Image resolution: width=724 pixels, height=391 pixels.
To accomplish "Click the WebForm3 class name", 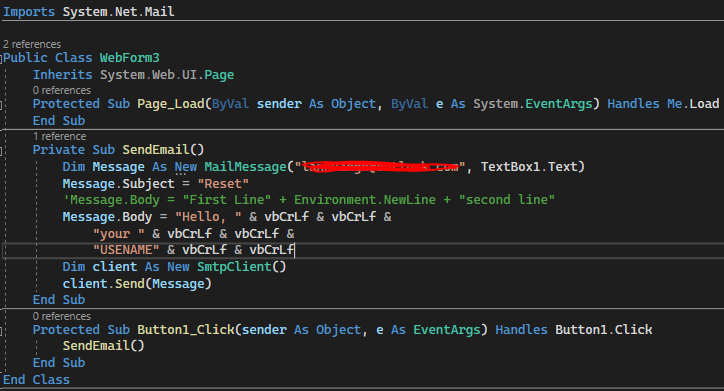I will (130, 58).
